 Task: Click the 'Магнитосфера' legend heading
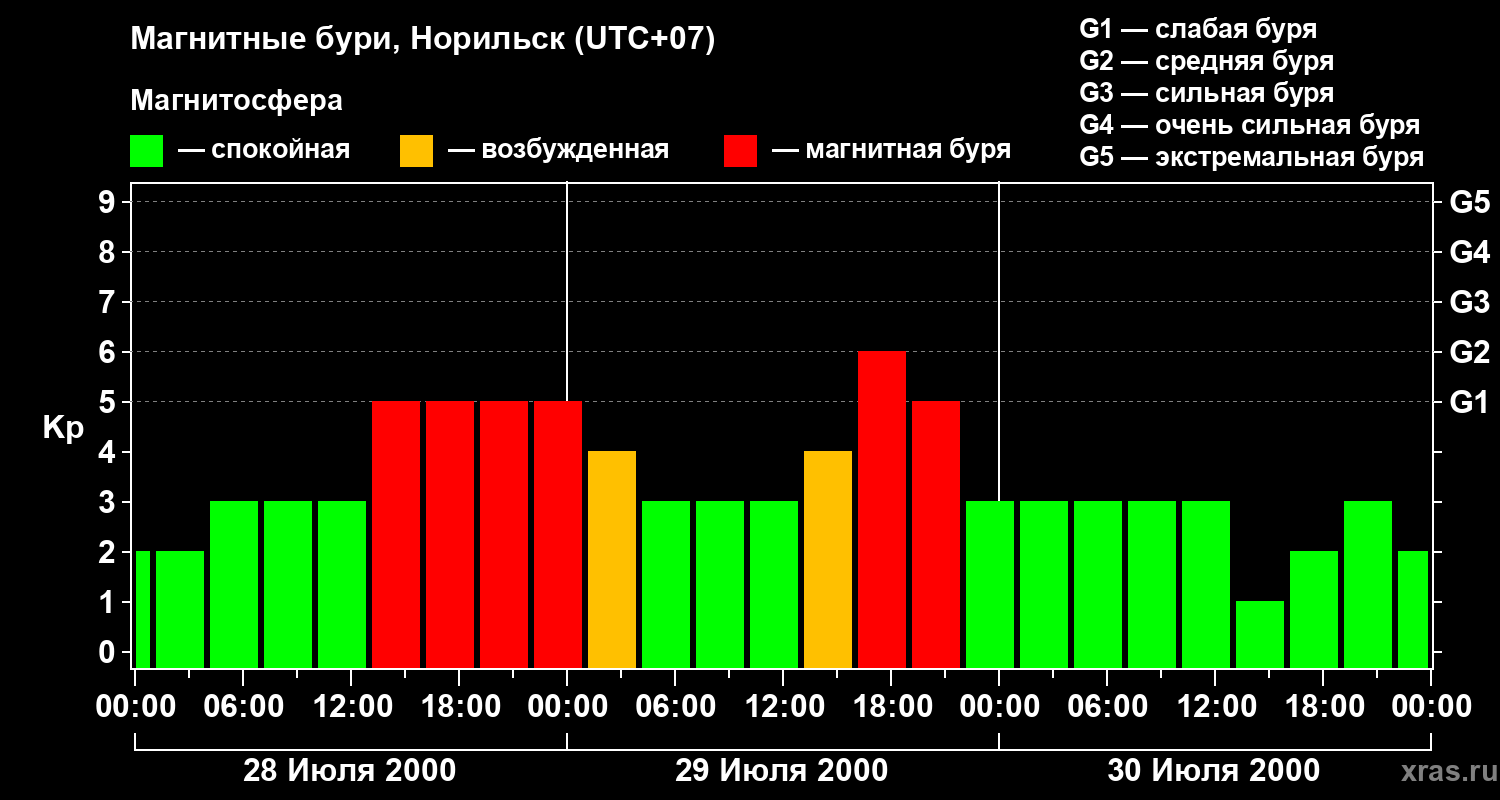pyautogui.click(x=236, y=101)
